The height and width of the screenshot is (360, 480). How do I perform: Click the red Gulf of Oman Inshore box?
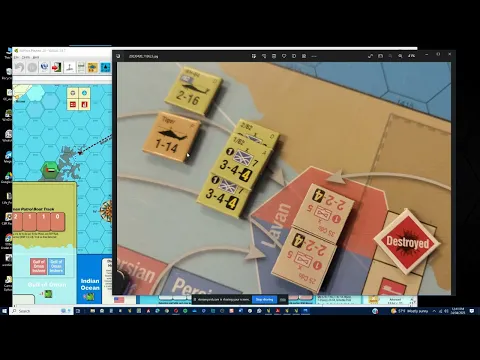[x=39, y=266]
